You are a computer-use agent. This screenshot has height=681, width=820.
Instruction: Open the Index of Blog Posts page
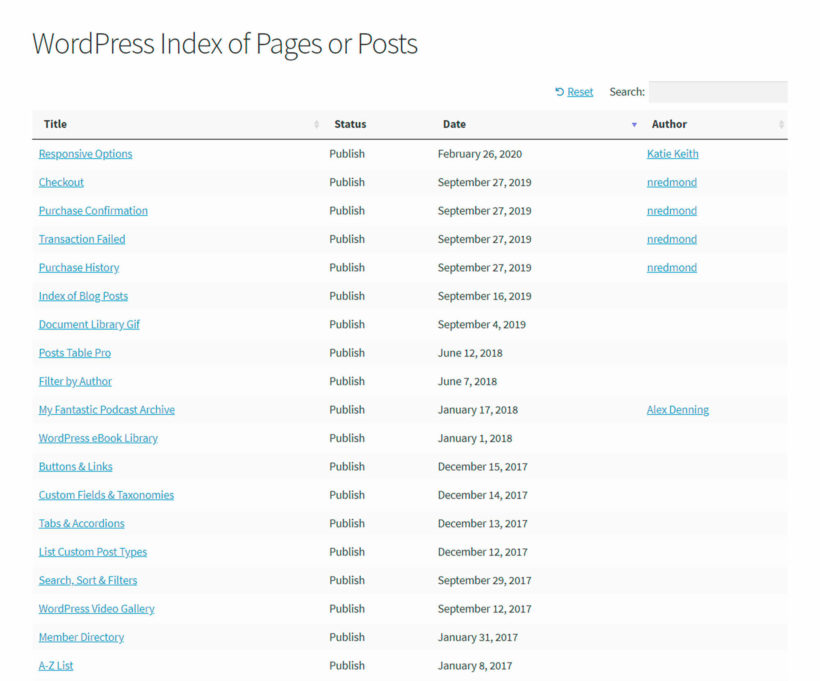83,296
